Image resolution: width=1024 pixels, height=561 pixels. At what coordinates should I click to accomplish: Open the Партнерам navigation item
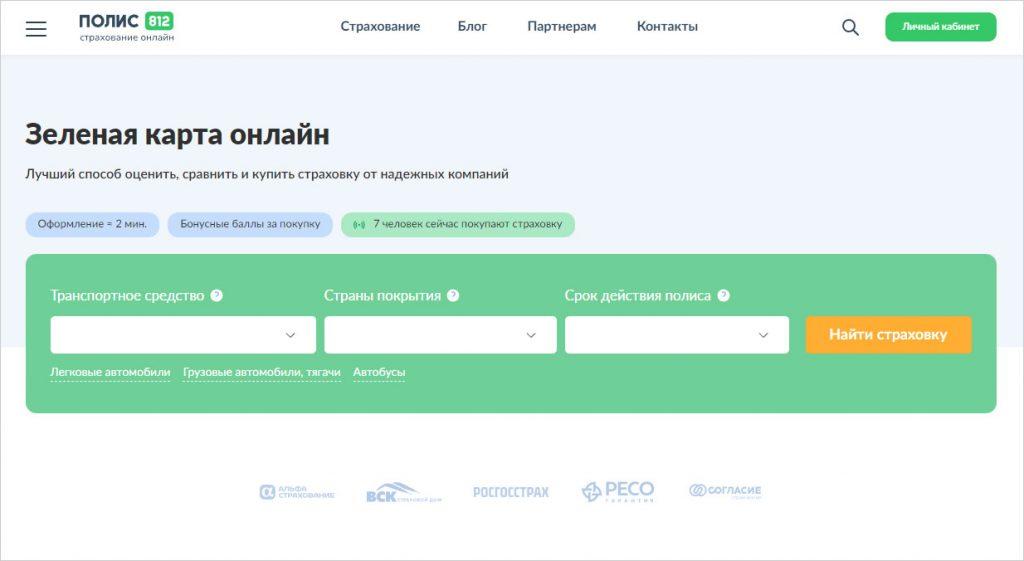click(x=561, y=27)
